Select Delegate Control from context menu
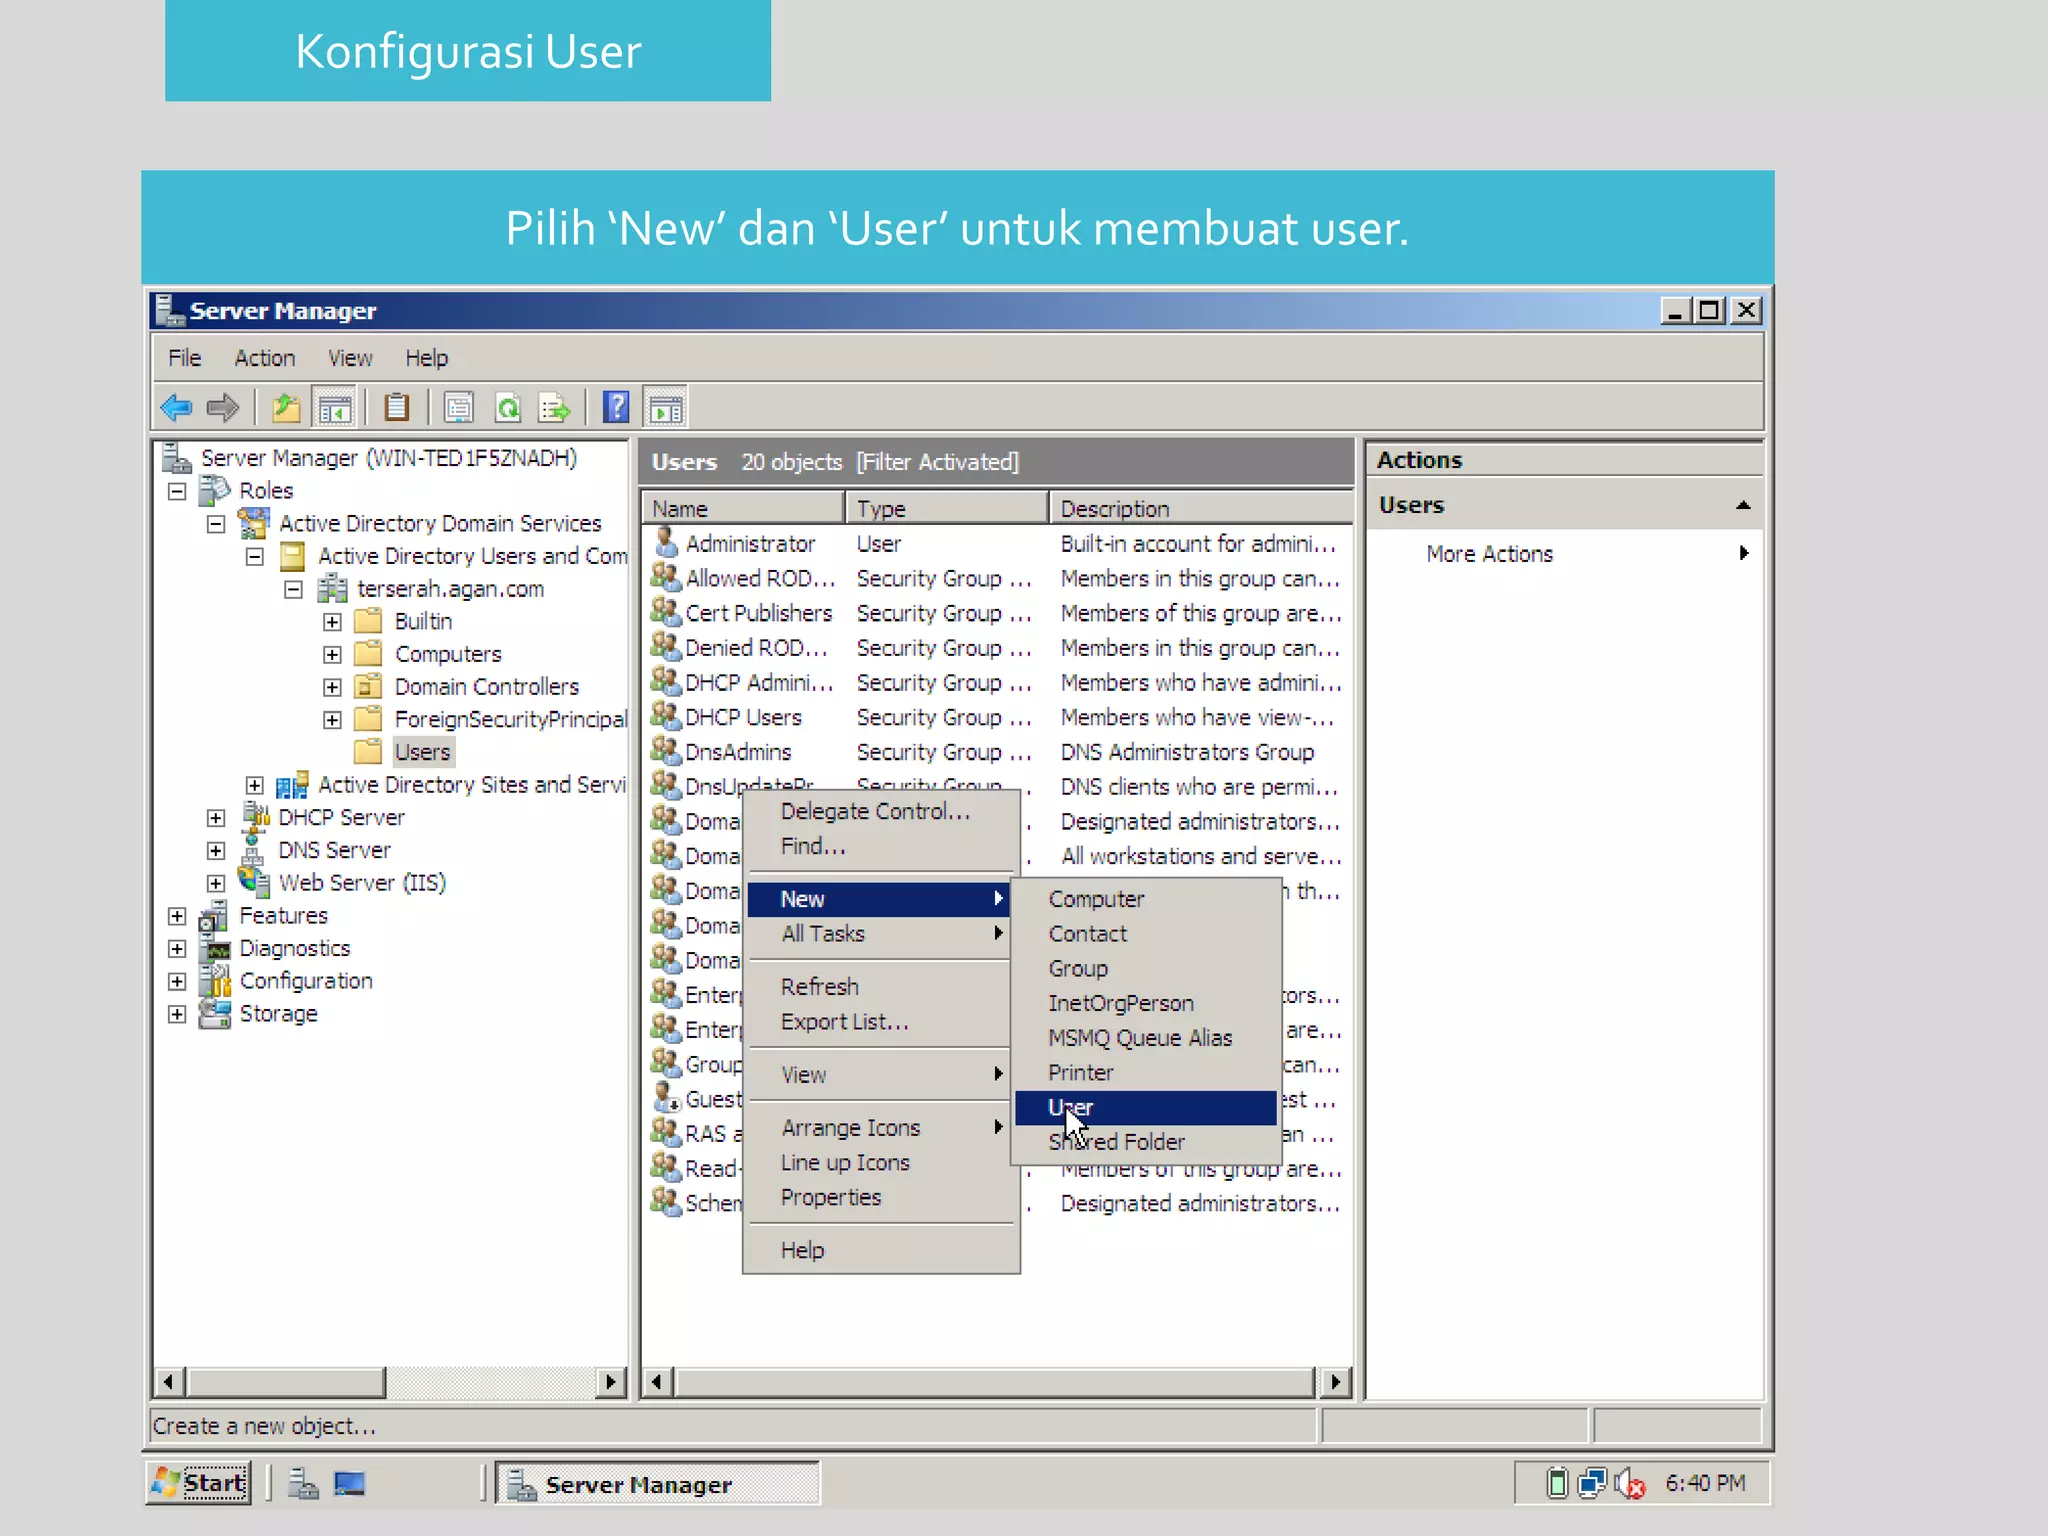The height and width of the screenshot is (1536, 2048). pos(881,811)
